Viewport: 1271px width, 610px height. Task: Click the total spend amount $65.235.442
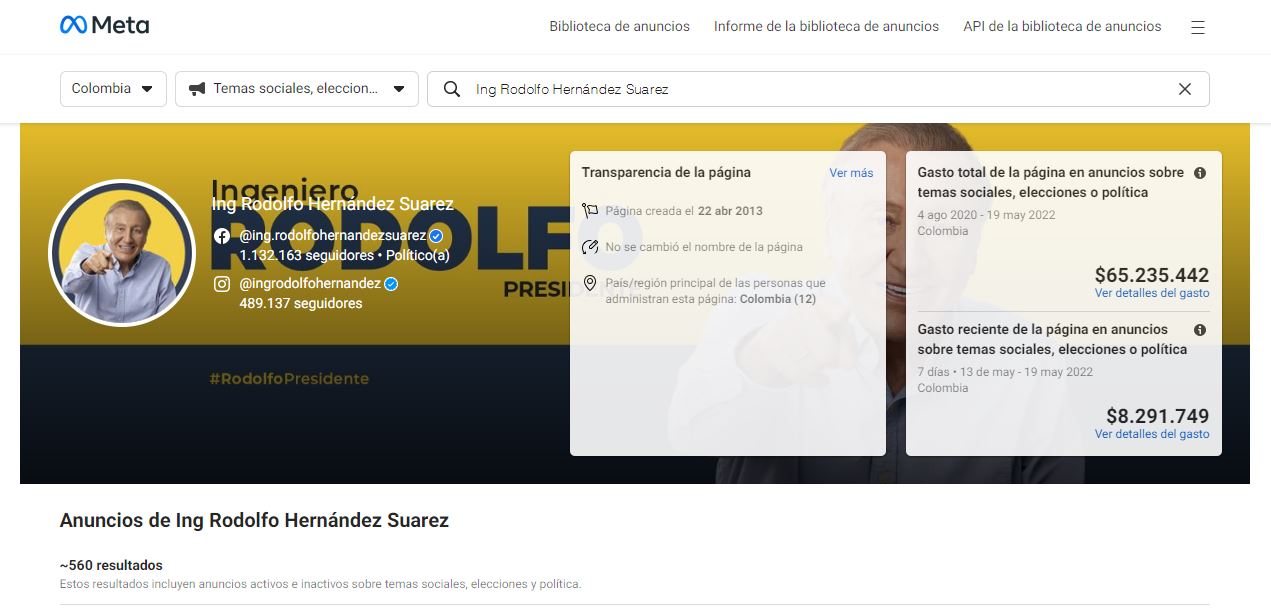coord(1152,275)
